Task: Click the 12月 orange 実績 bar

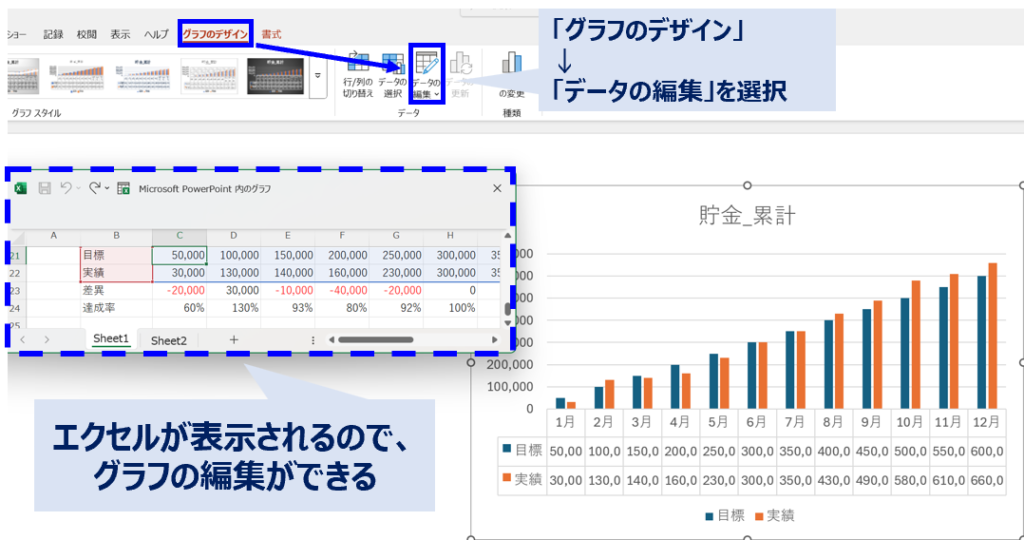Action: point(993,336)
